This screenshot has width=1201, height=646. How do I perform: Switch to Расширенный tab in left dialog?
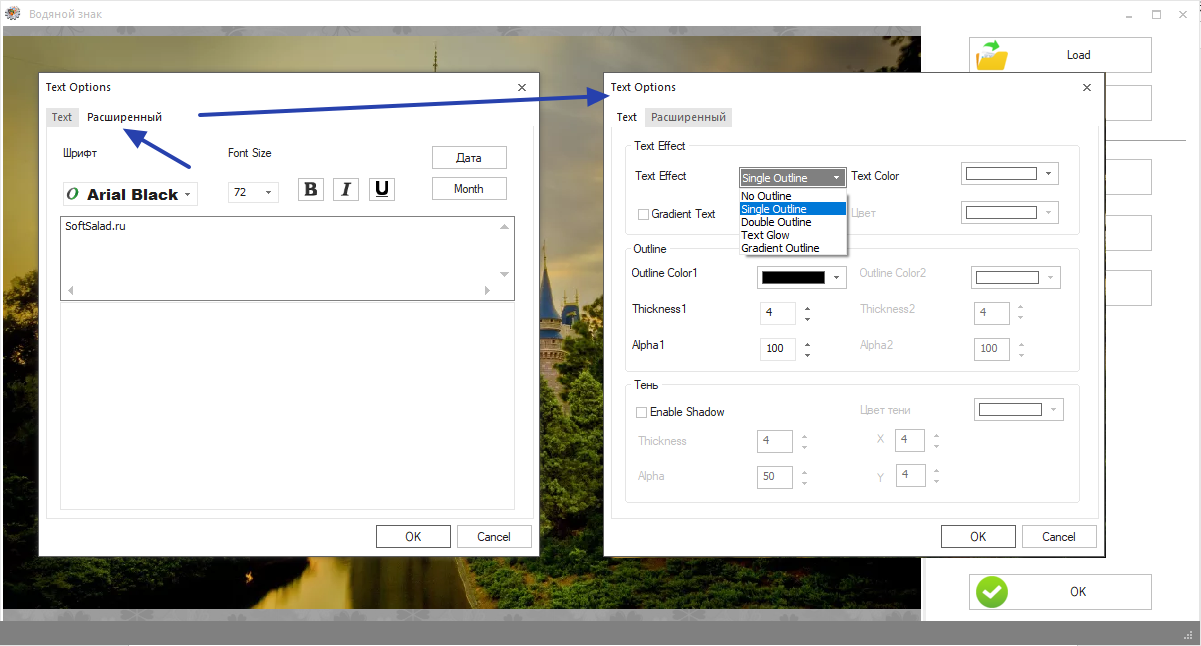[x=124, y=117]
